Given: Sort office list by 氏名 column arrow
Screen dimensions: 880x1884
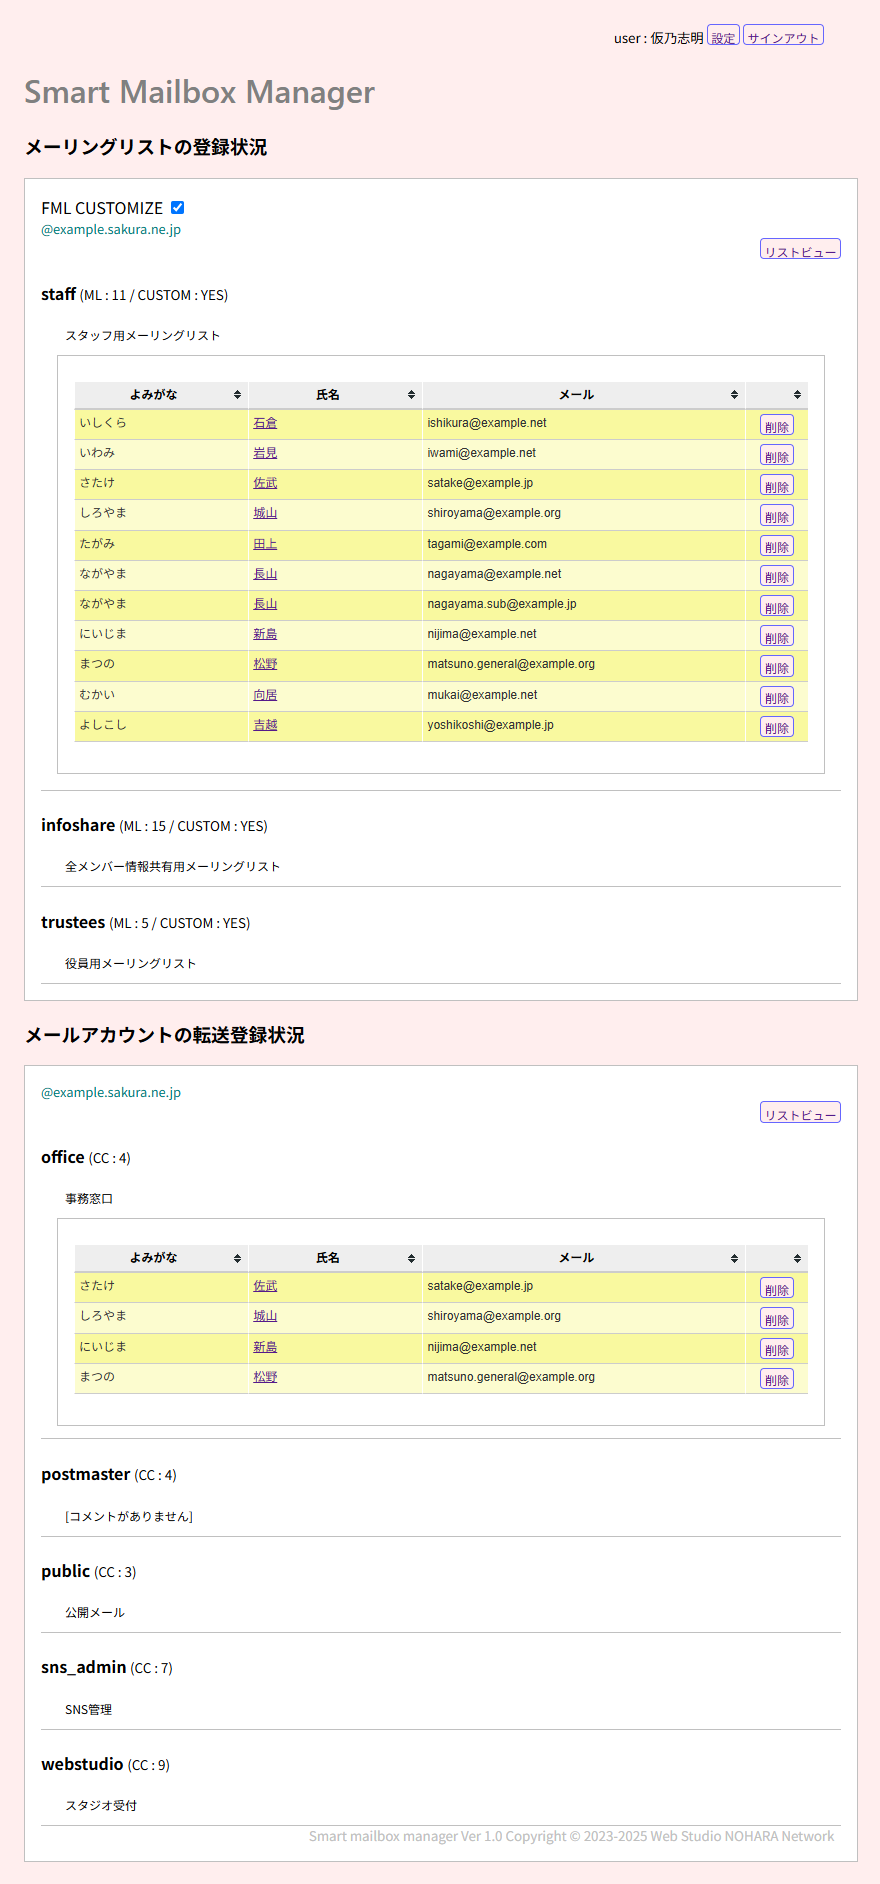Looking at the screenshot, I should pos(411,1258).
